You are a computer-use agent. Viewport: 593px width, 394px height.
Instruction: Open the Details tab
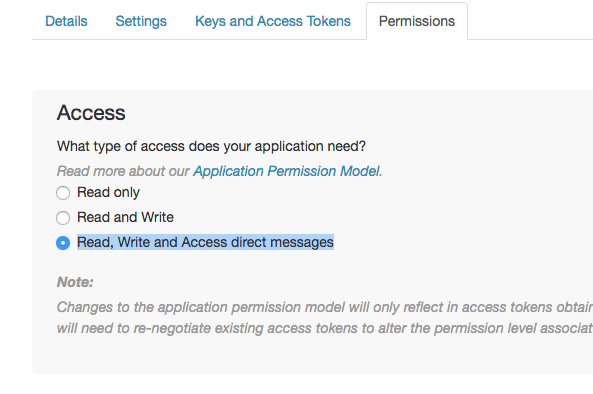pos(66,21)
